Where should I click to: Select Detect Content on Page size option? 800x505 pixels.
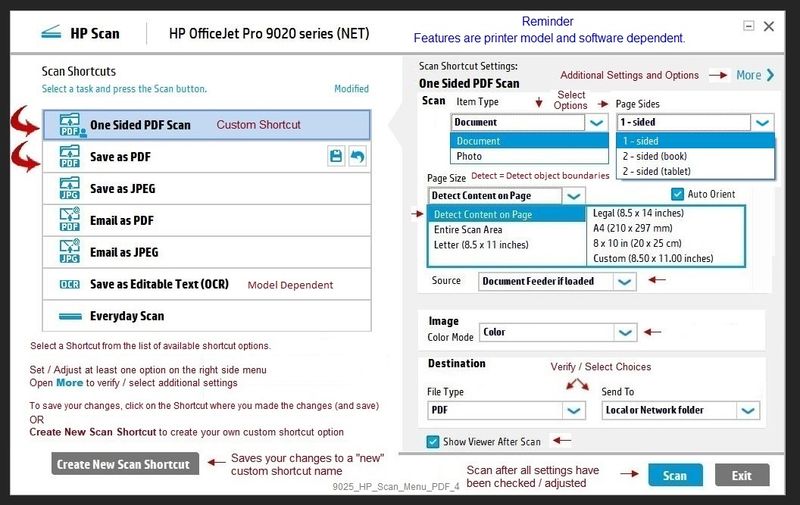[x=507, y=214]
